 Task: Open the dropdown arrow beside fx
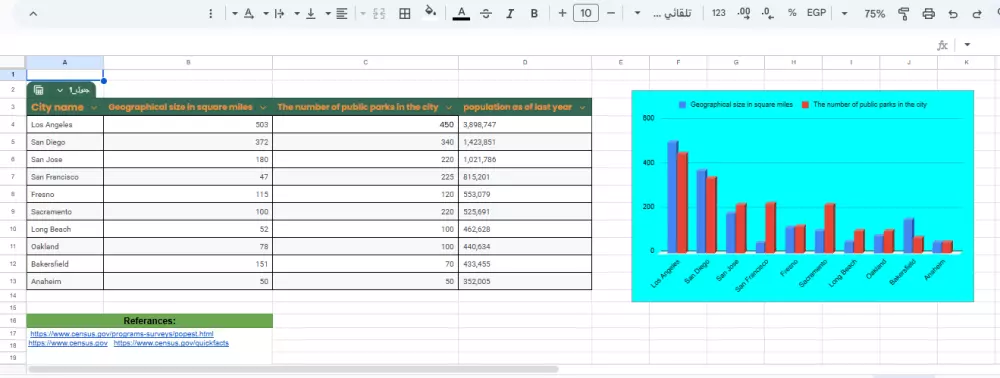(967, 45)
